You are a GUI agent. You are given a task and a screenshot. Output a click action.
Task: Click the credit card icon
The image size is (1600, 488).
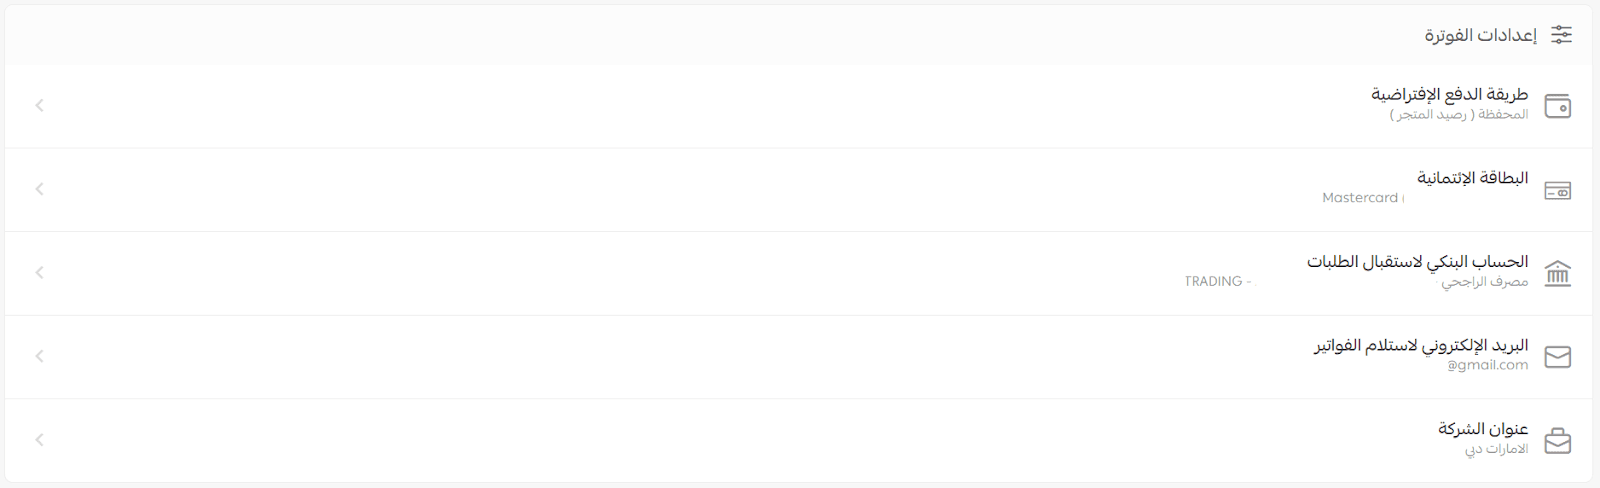tap(1558, 190)
